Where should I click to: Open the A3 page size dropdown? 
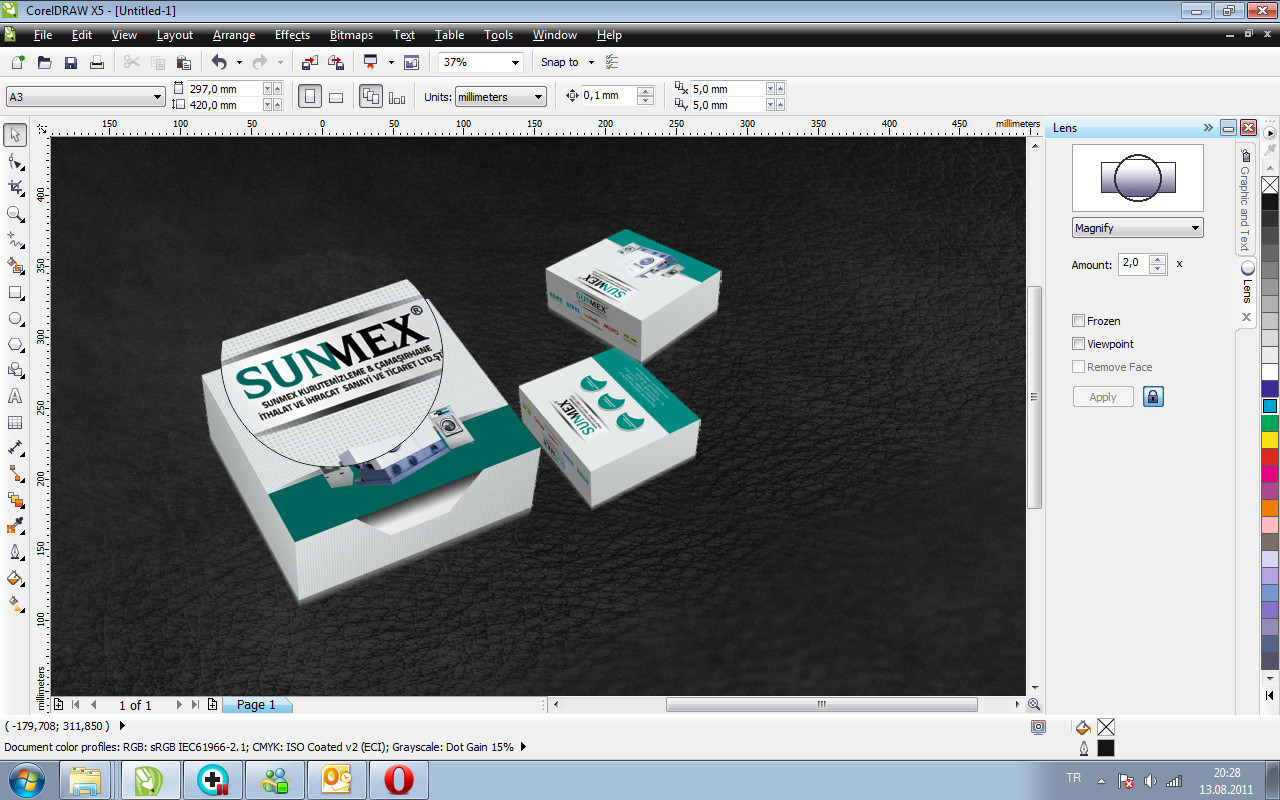tap(157, 97)
